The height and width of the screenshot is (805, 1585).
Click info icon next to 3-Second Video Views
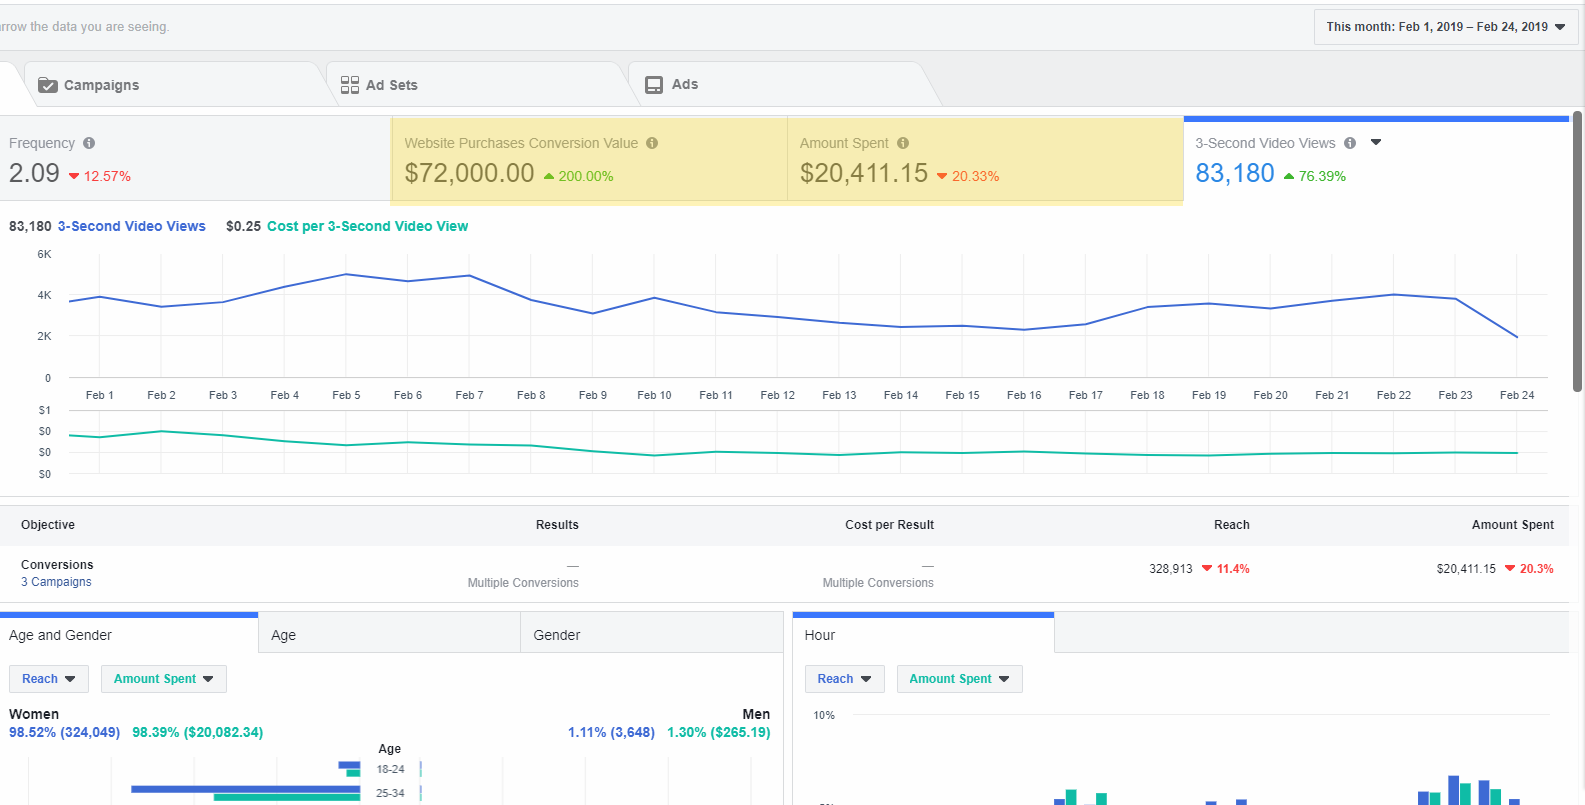[x=1350, y=143]
